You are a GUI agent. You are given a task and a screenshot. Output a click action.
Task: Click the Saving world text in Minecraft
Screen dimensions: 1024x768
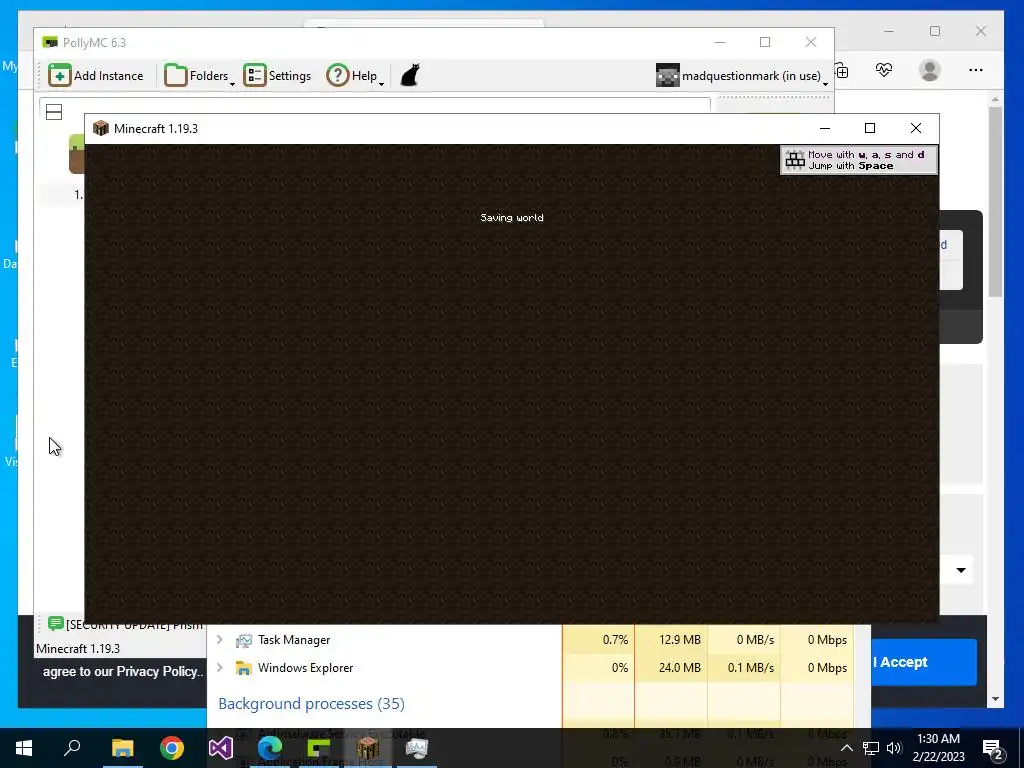pyautogui.click(x=512, y=217)
